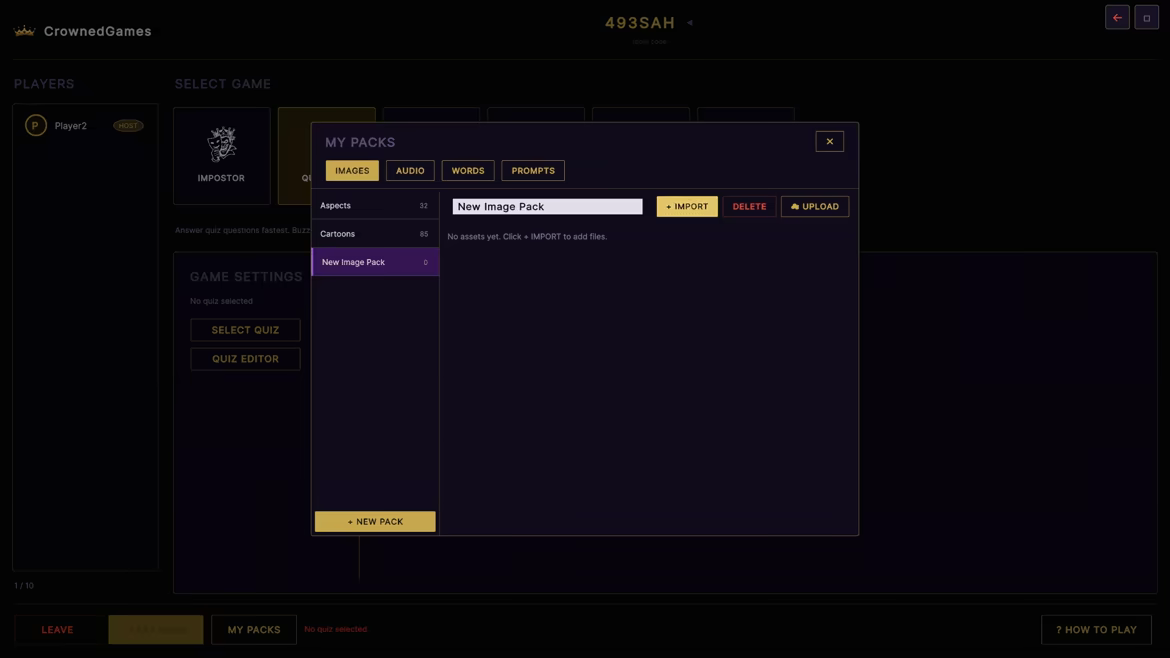The height and width of the screenshot is (658, 1170).
Task: Click the 32 count beside Aspects
Action: [x=423, y=206]
